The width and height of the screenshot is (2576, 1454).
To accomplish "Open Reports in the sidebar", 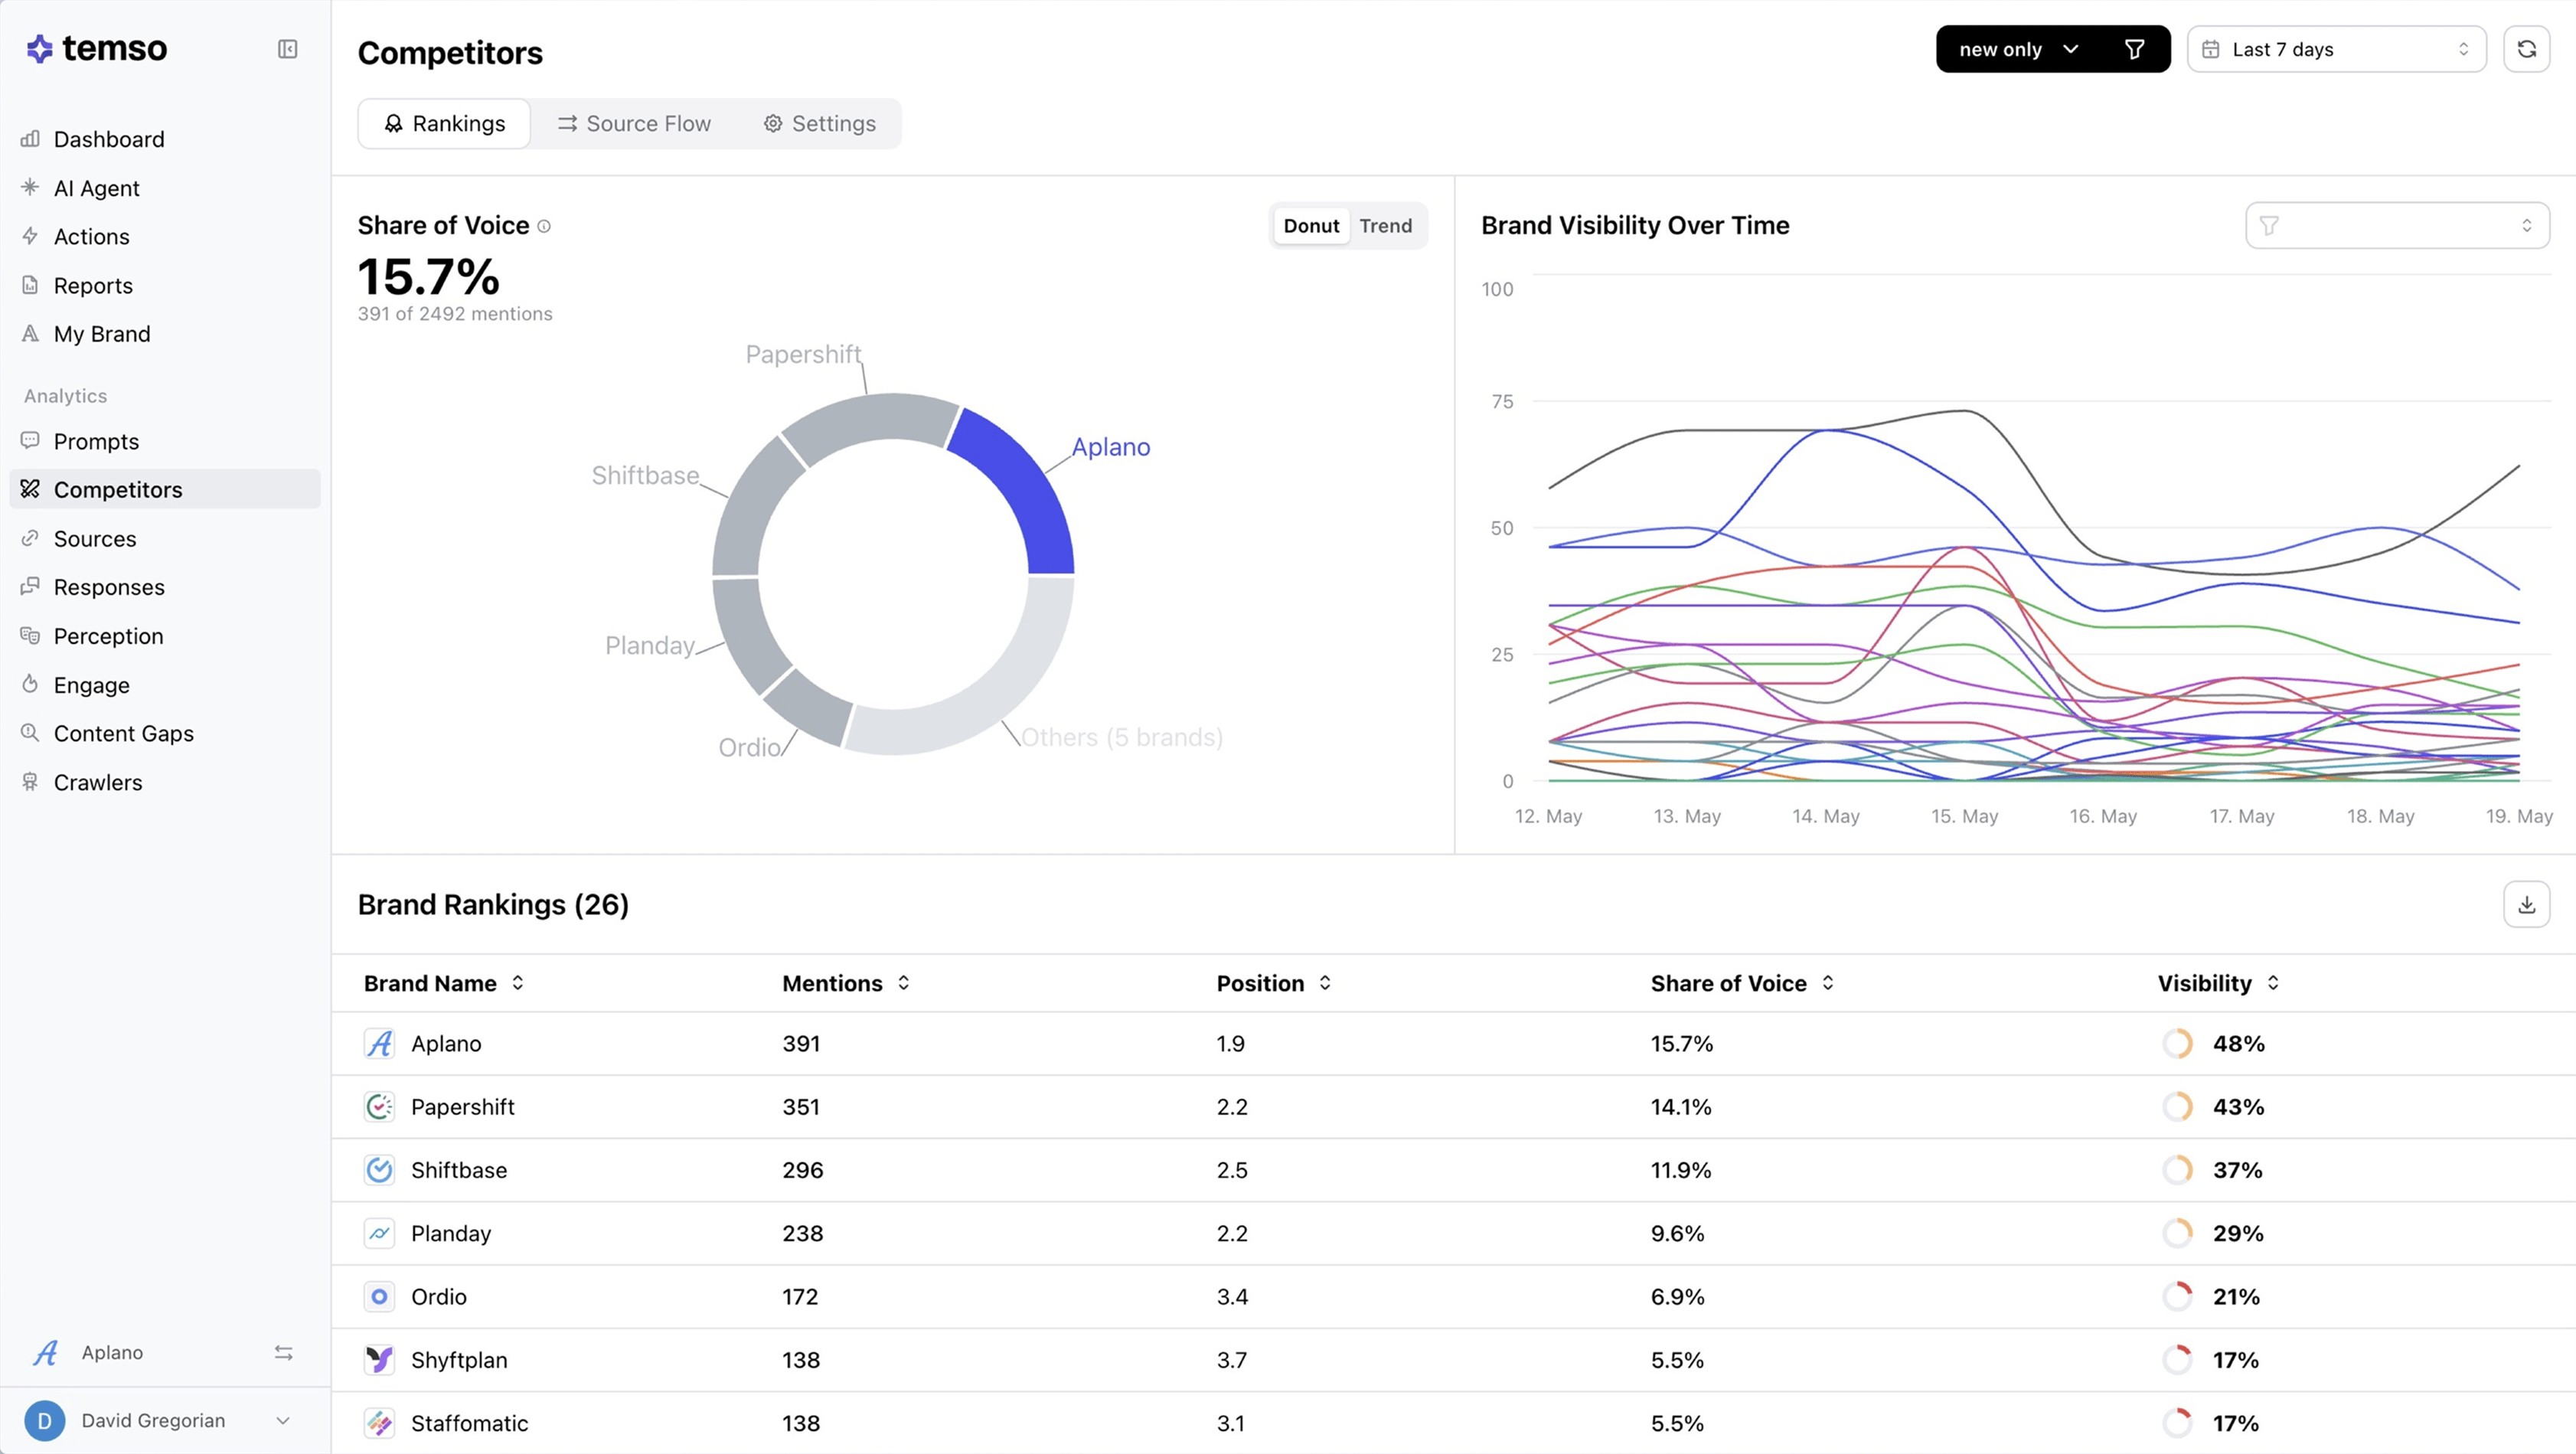I will pos(165,285).
